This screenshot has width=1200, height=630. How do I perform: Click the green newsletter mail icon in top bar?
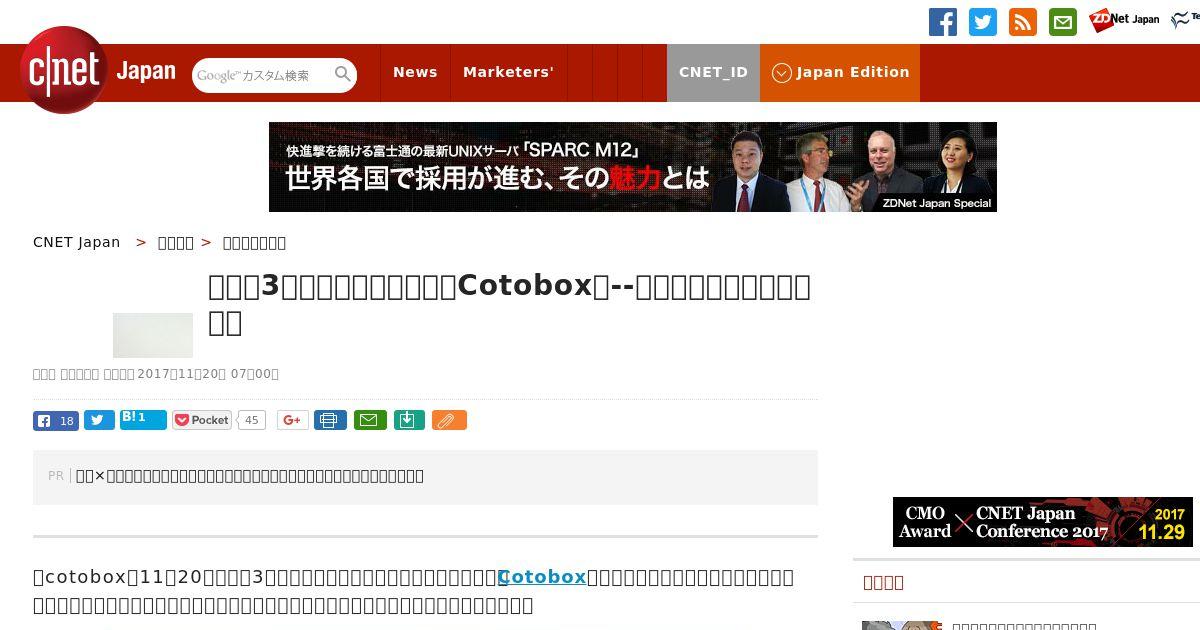pos(1063,22)
